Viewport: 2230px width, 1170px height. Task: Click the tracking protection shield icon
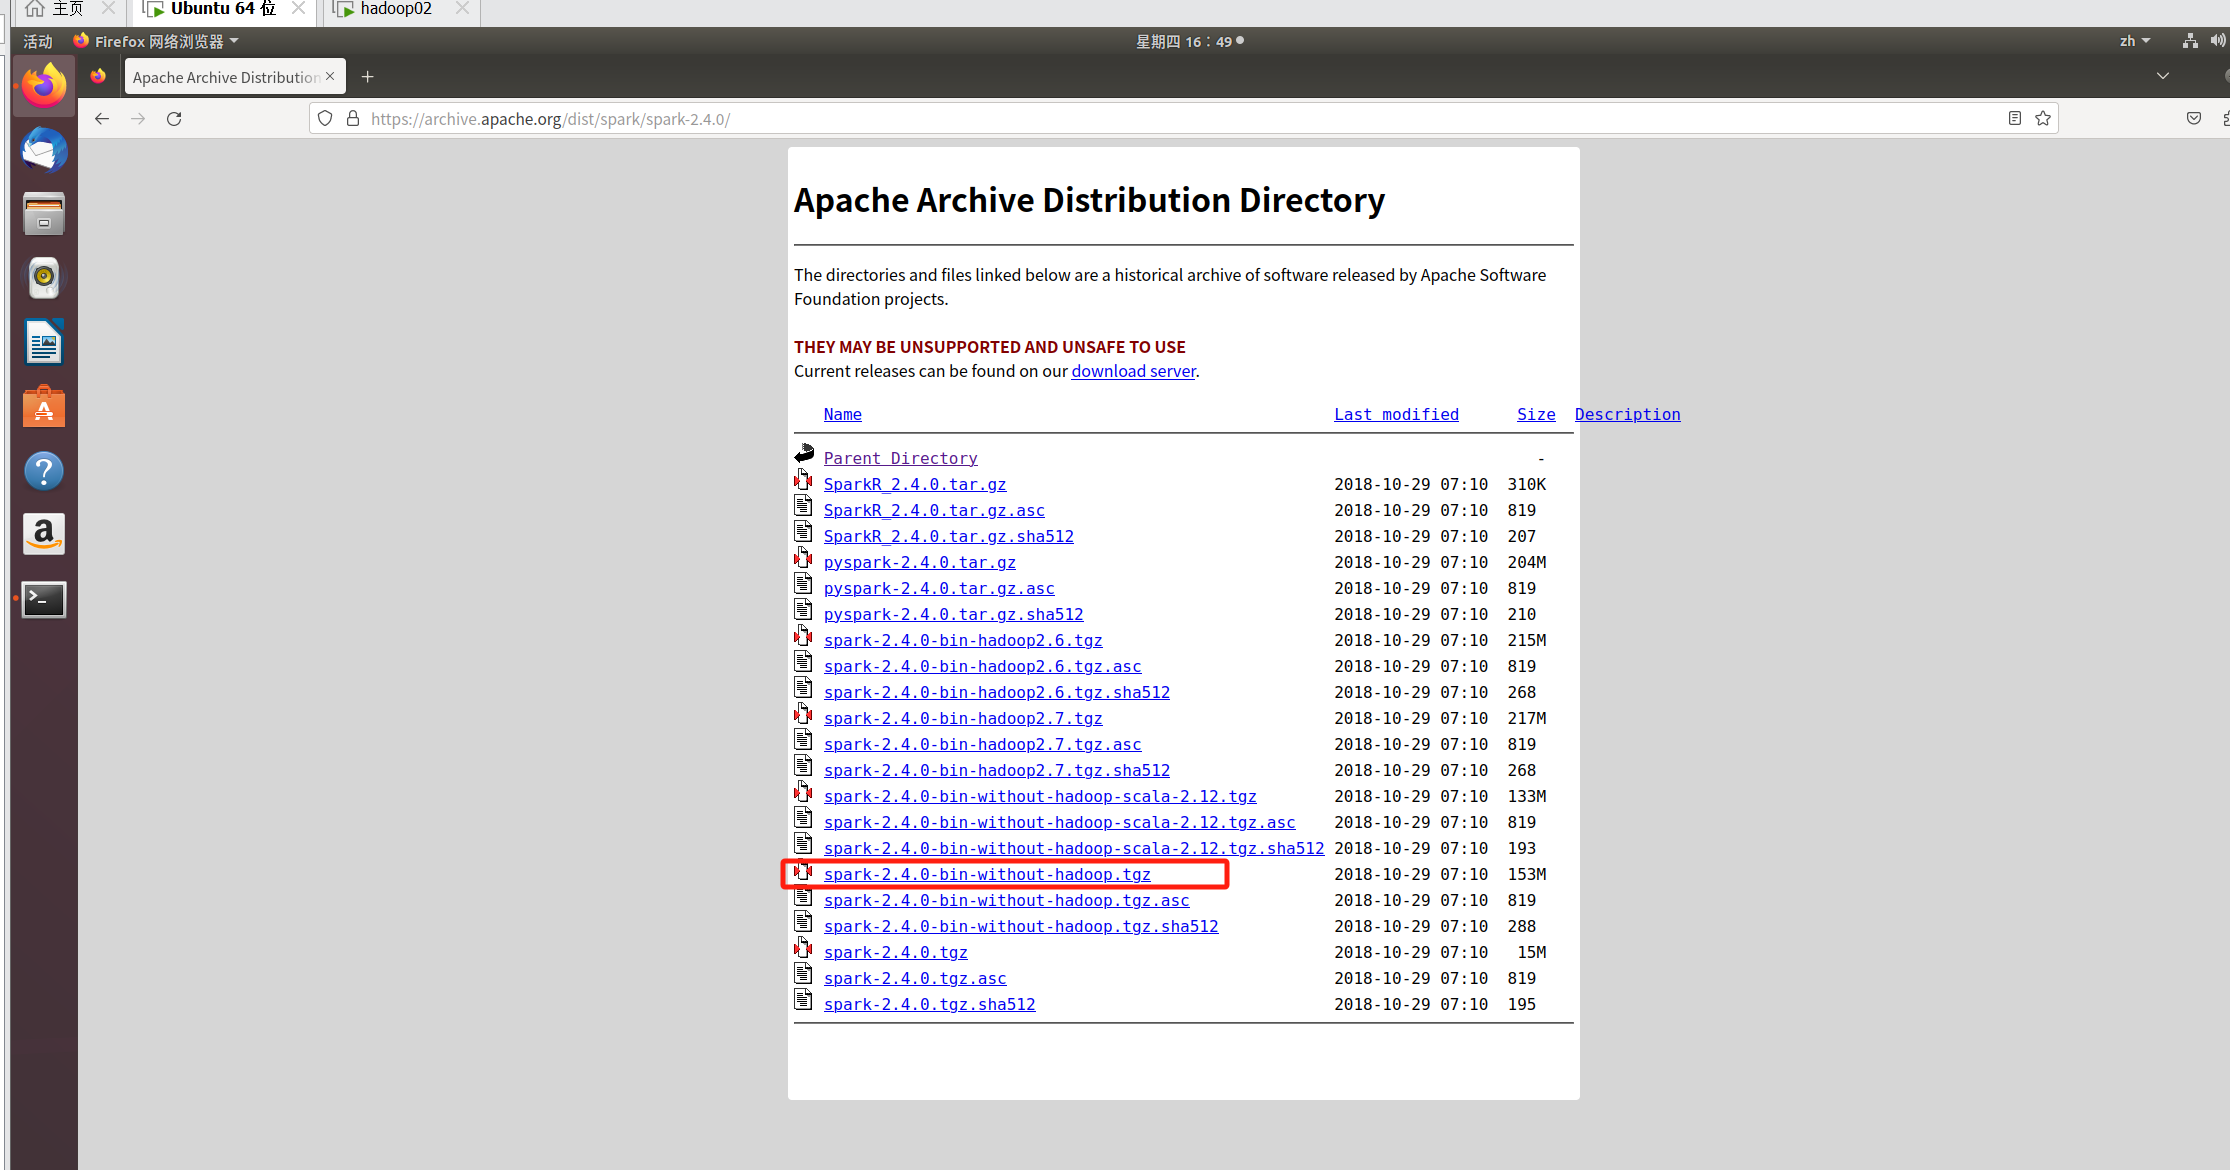coord(325,119)
